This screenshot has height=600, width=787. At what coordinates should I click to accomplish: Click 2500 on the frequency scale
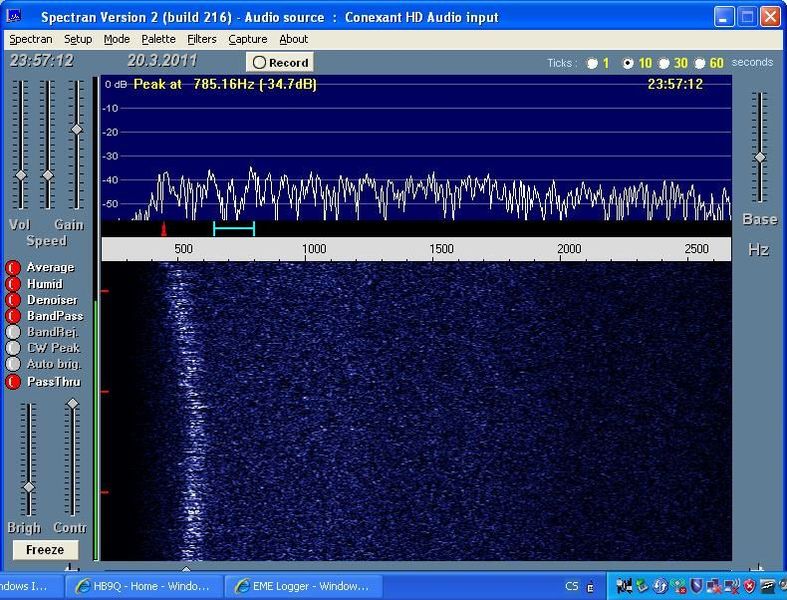pyautogui.click(x=697, y=249)
